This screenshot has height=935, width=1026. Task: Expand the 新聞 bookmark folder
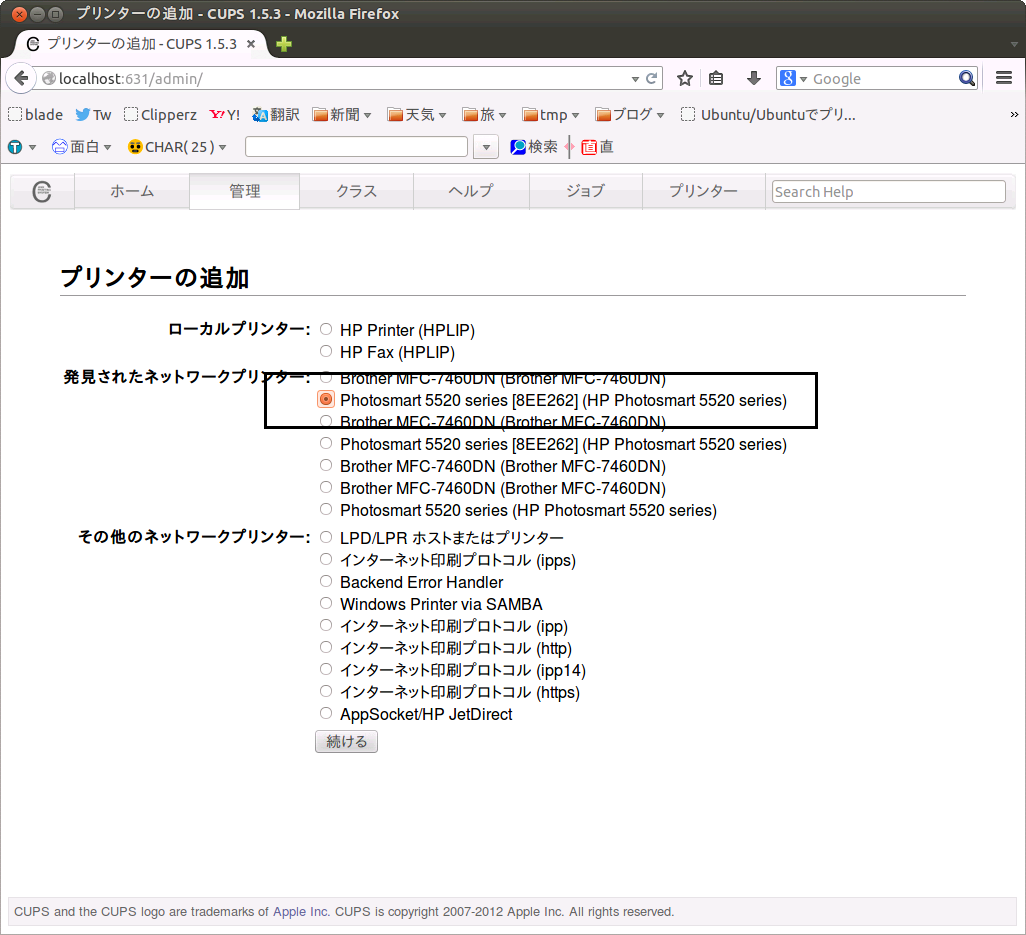pos(342,115)
